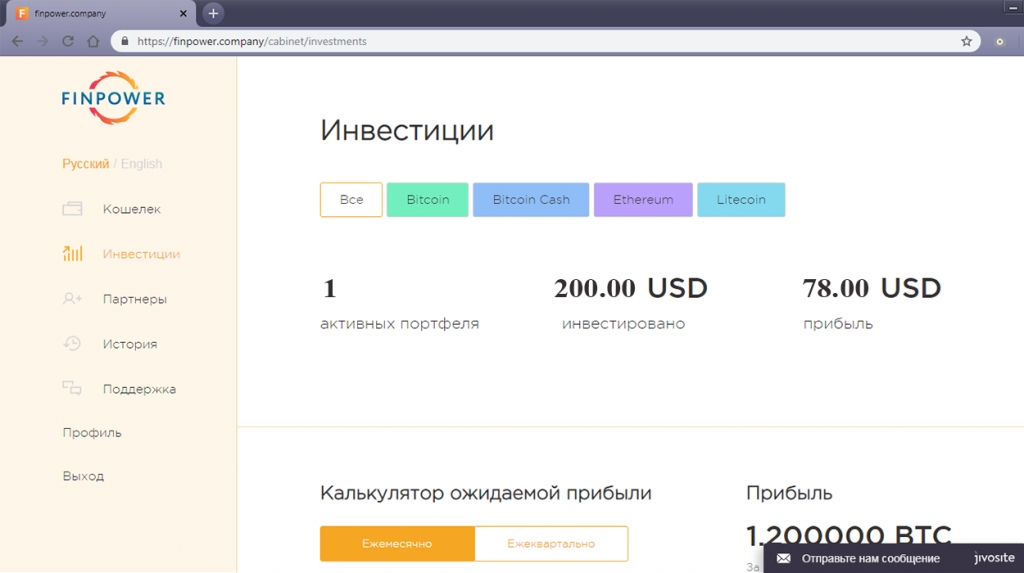Open the Поддержка menu item

pyautogui.click(x=139, y=389)
